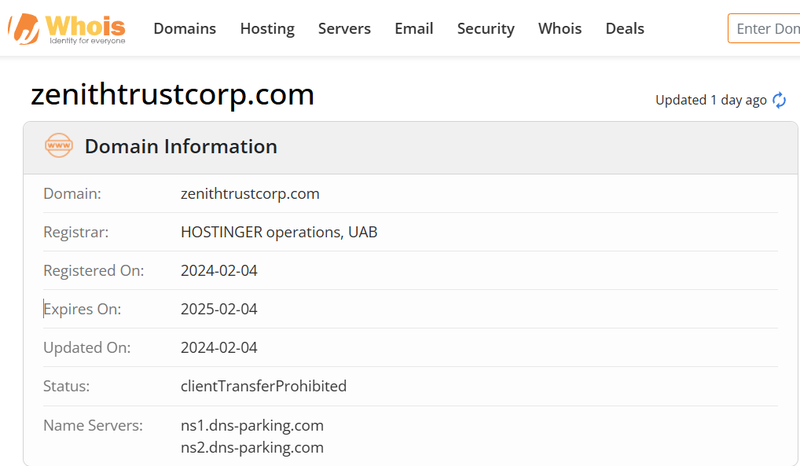Select the status clientTransferProhibited

pos(263,386)
